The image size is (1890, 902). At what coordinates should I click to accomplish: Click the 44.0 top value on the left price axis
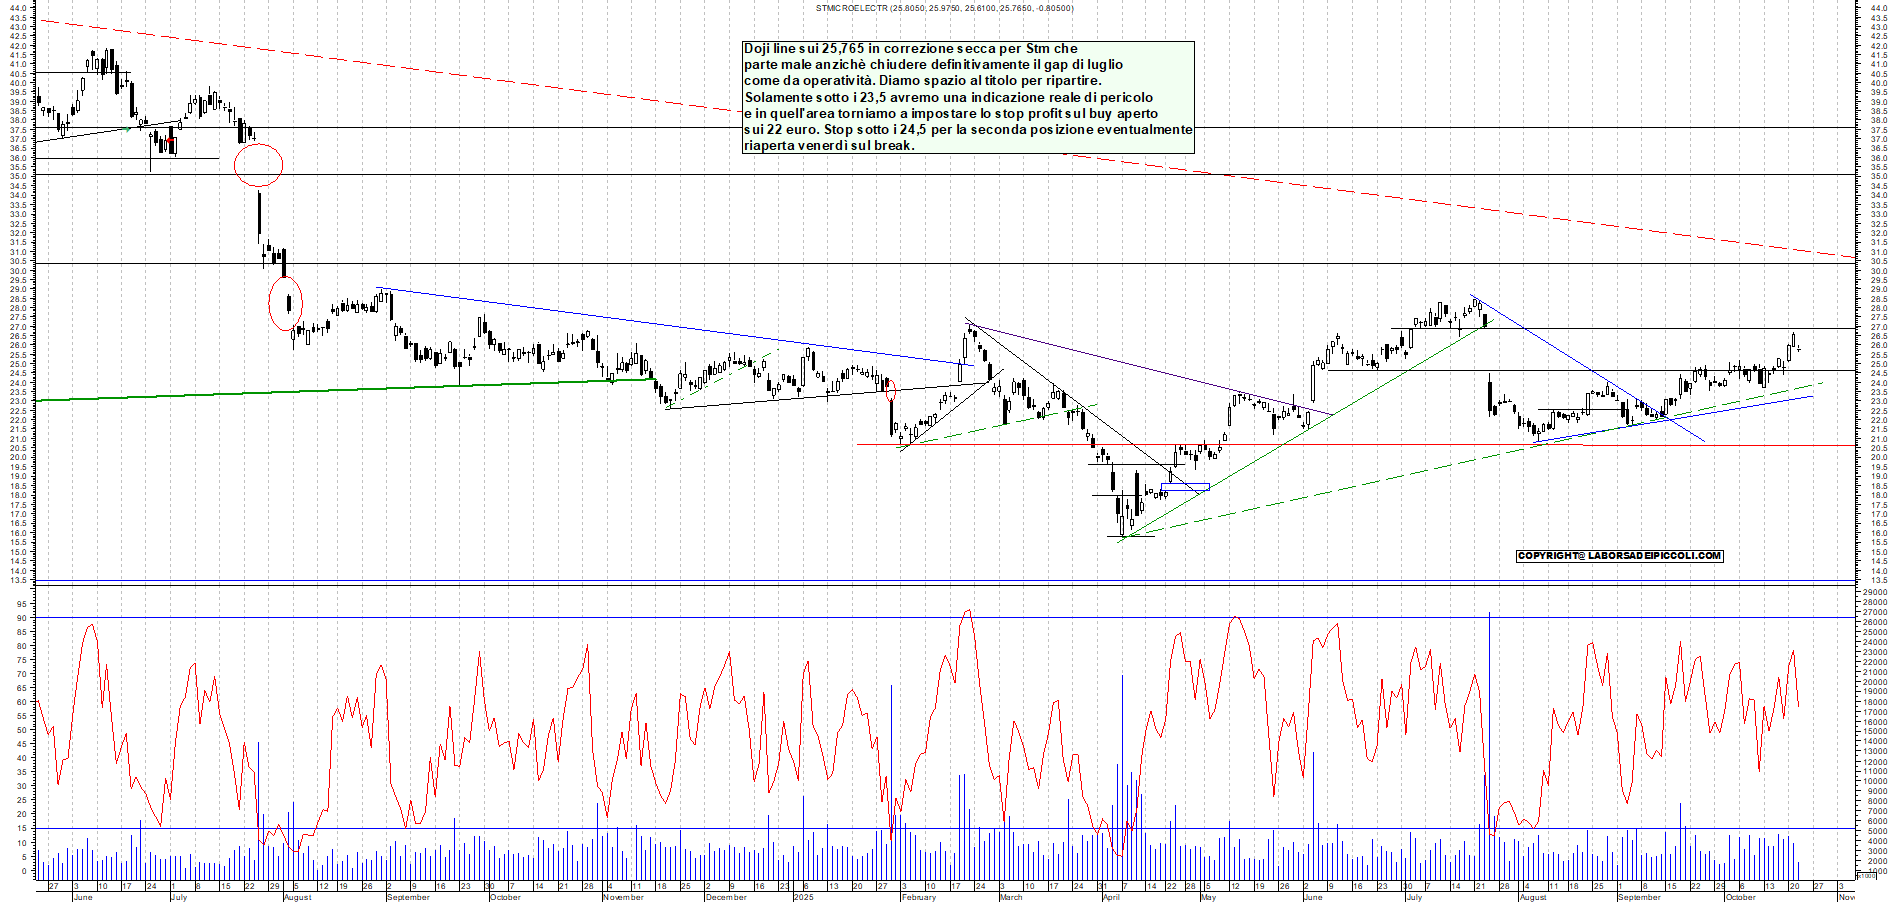17,8
